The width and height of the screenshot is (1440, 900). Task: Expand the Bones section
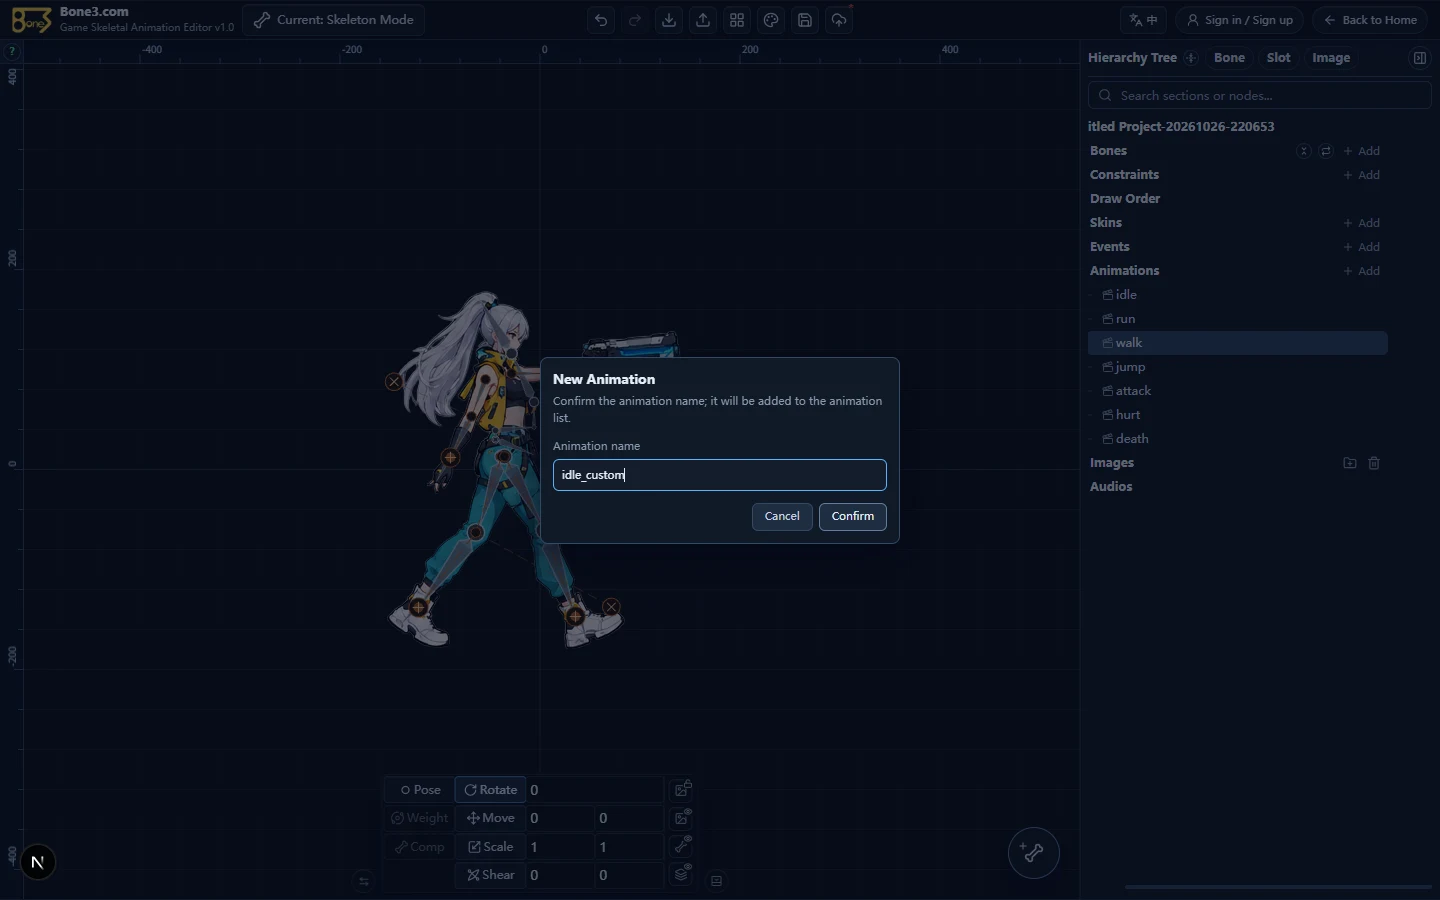[1108, 151]
